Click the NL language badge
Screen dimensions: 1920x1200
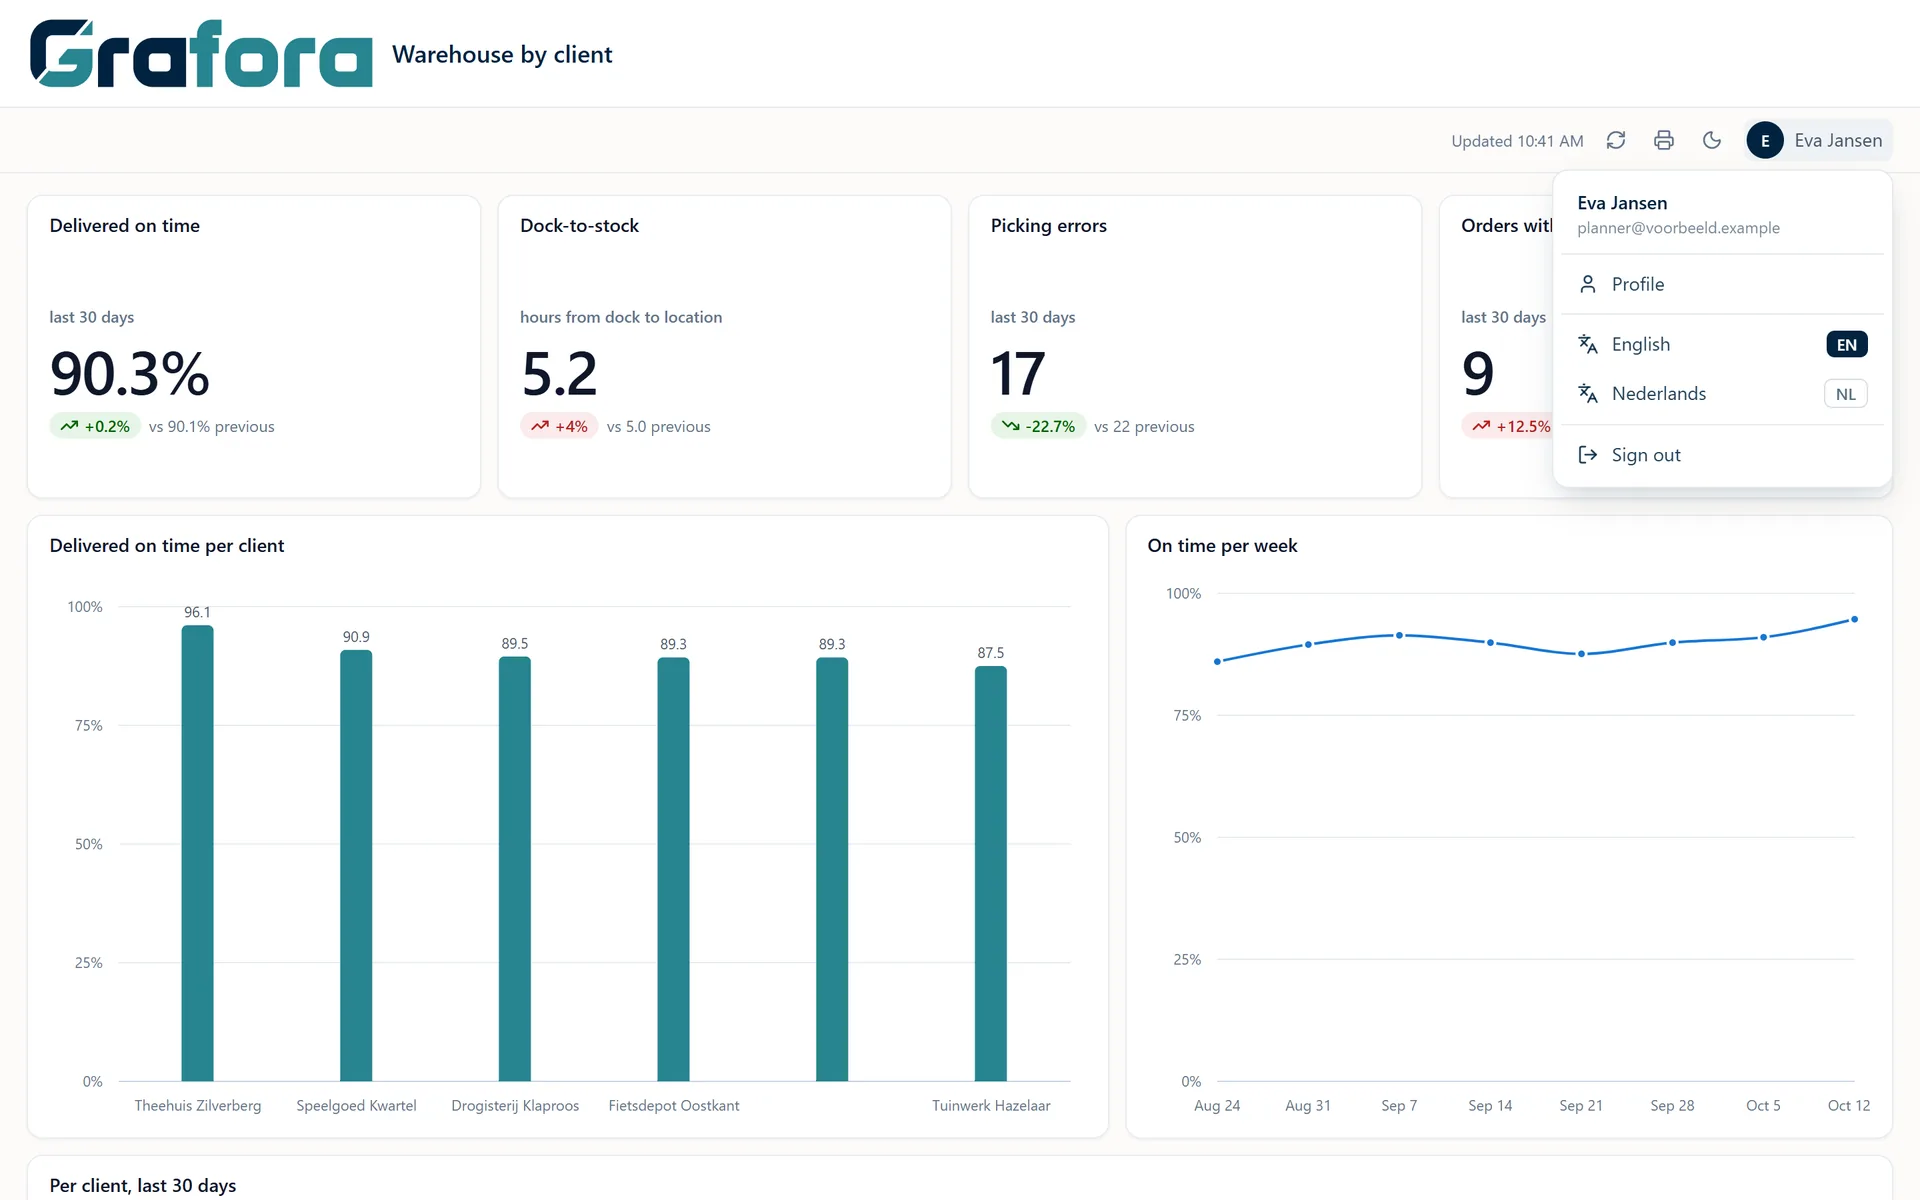(x=1846, y=394)
